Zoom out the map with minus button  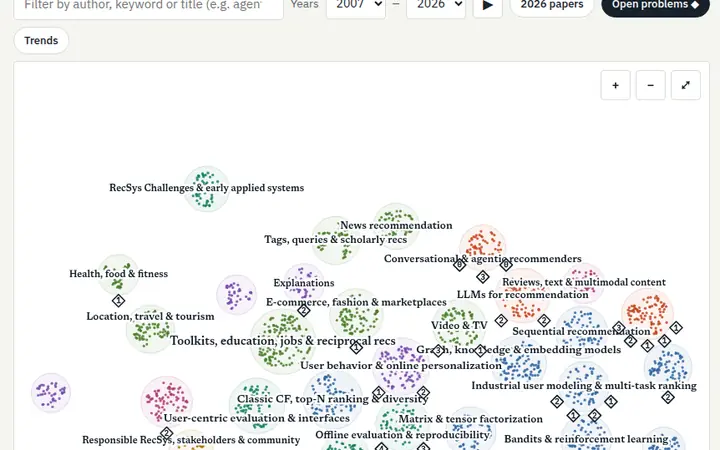coord(650,85)
